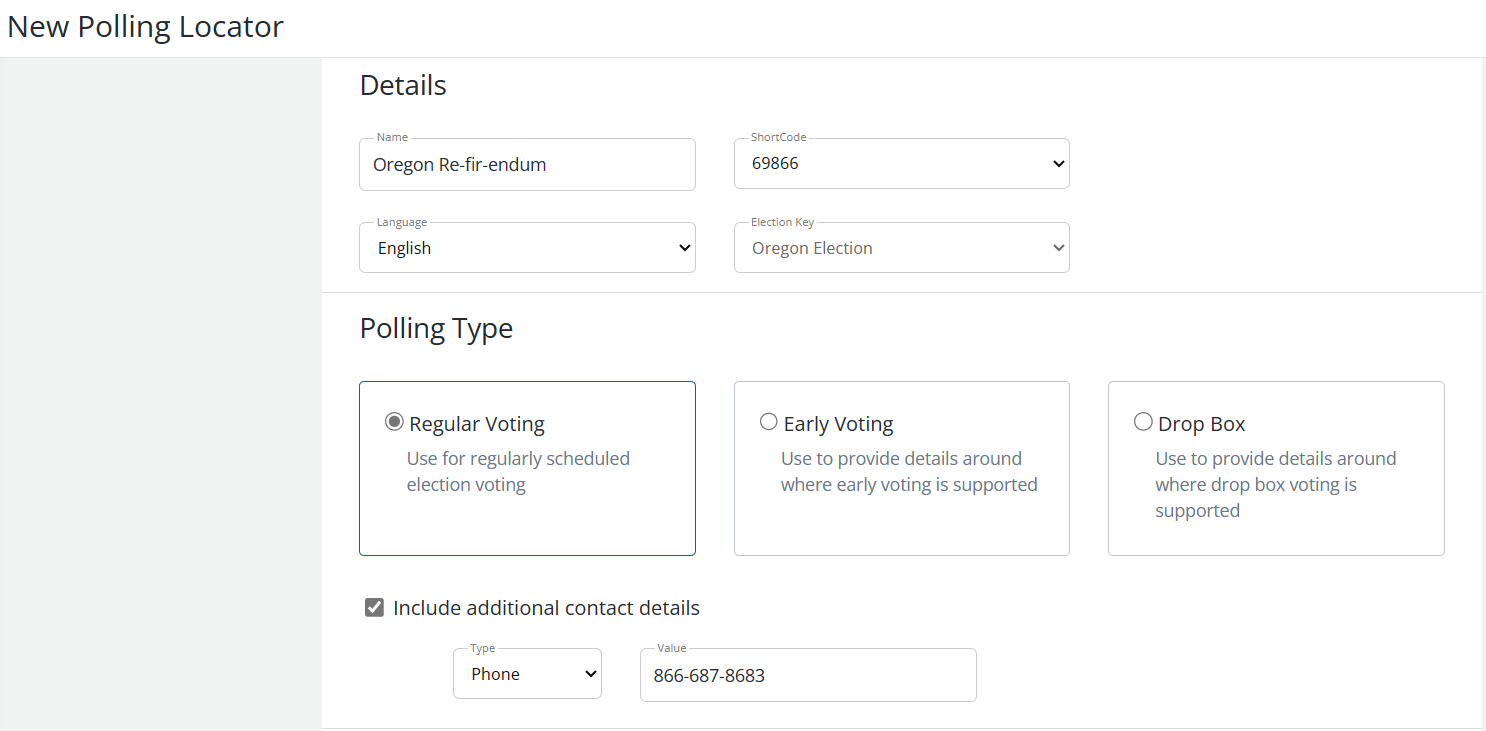Image resolution: width=1486 pixels, height=731 pixels.
Task: Click the Details section heading
Action: click(x=403, y=85)
